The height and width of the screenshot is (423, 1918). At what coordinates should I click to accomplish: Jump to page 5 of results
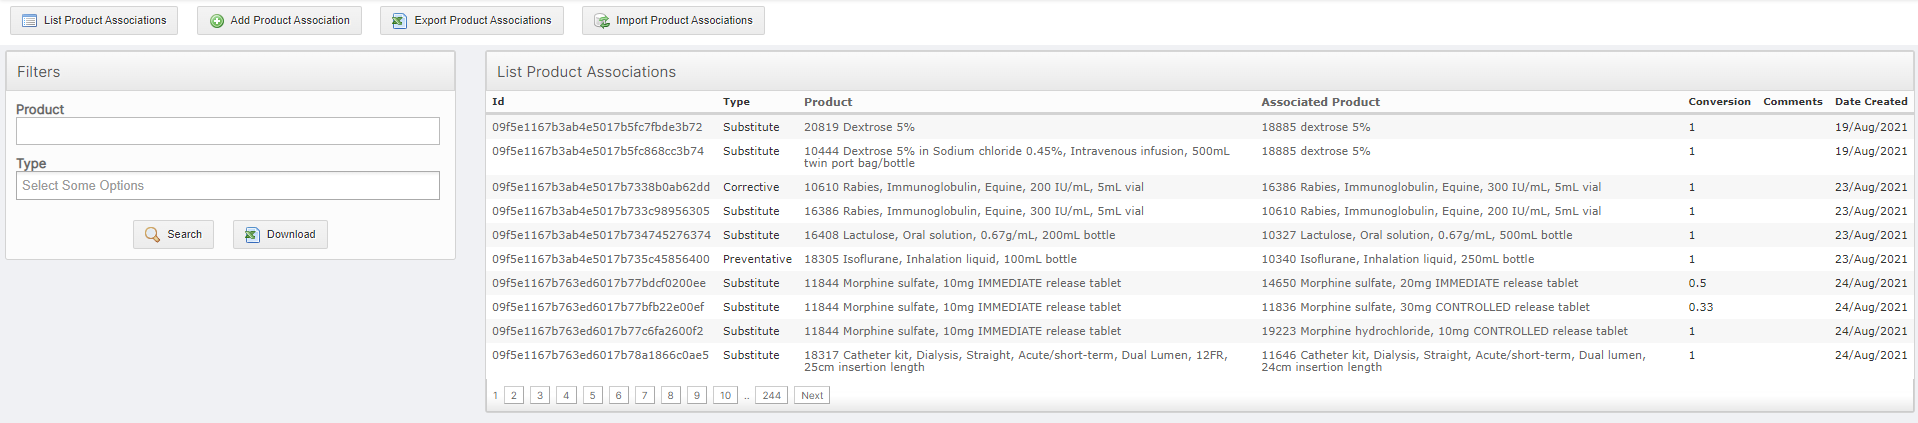(592, 396)
